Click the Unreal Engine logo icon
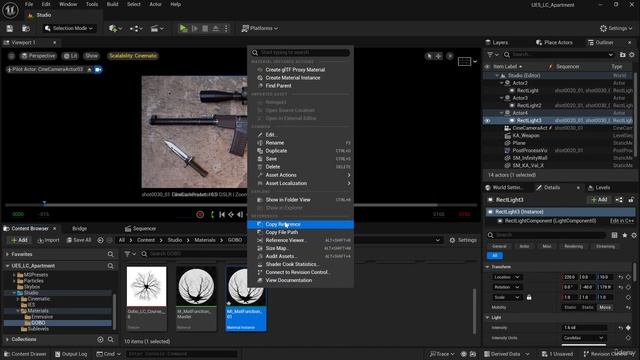Viewport: 640px width, 360px height. click(x=10, y=10)
